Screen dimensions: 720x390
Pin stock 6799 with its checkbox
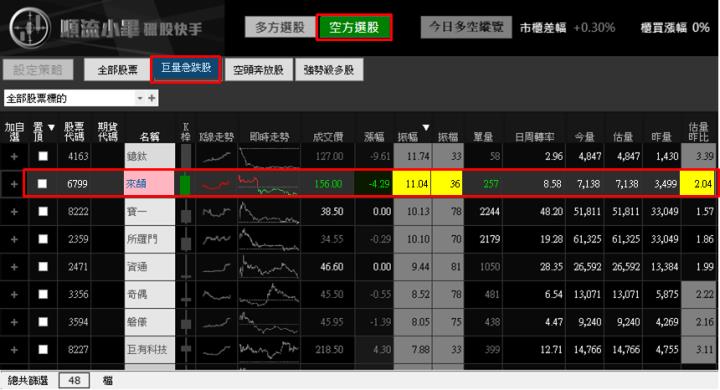(x=42, y=184)
